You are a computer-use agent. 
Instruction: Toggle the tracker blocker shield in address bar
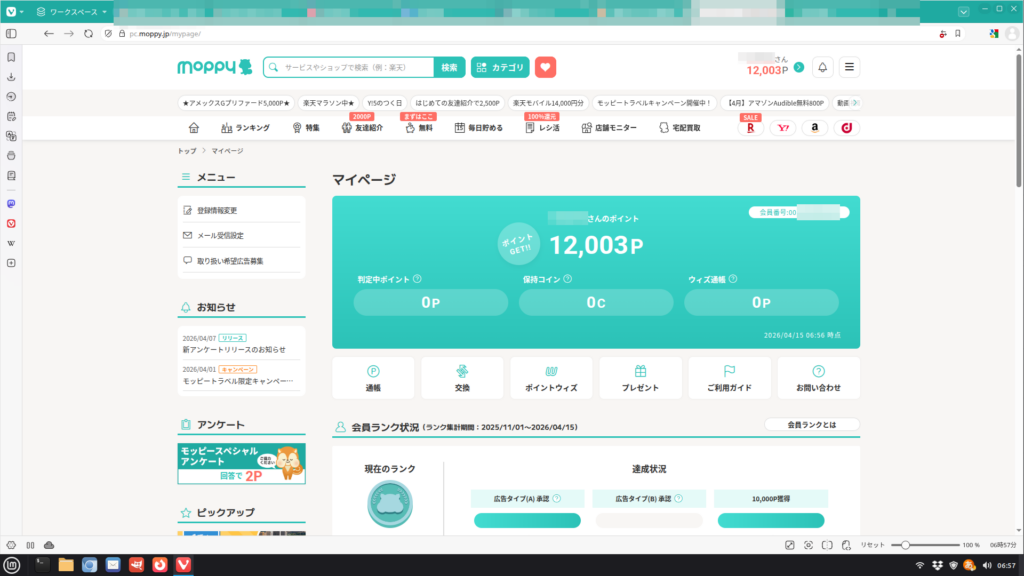109,33
